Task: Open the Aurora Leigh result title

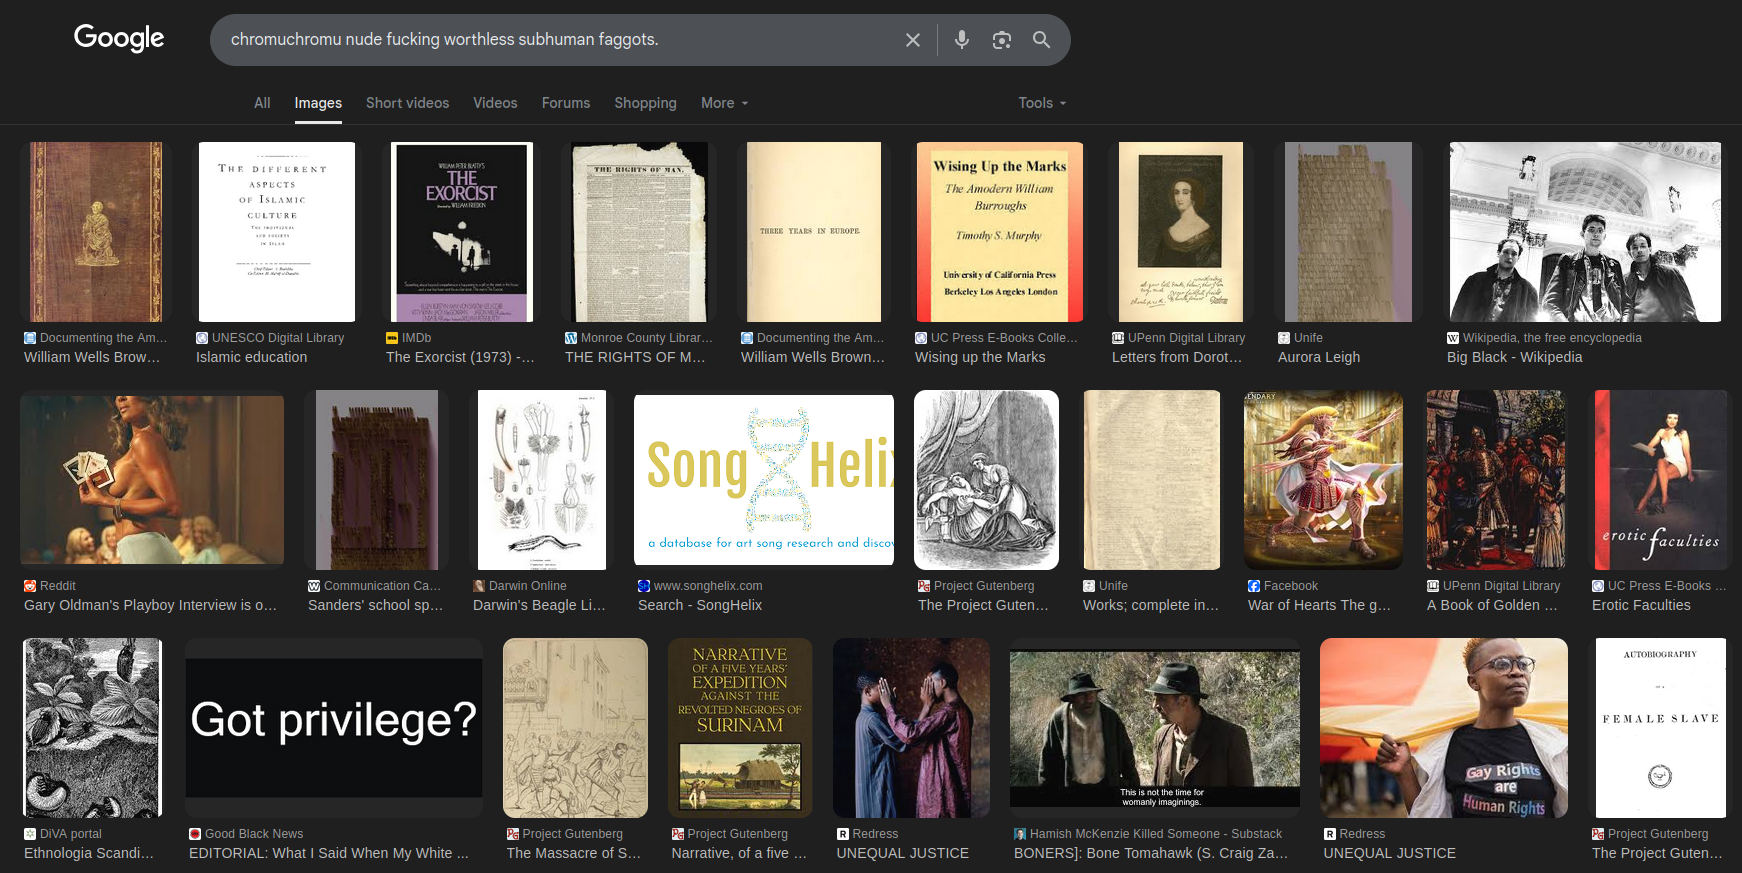Action: (1319, 357)
